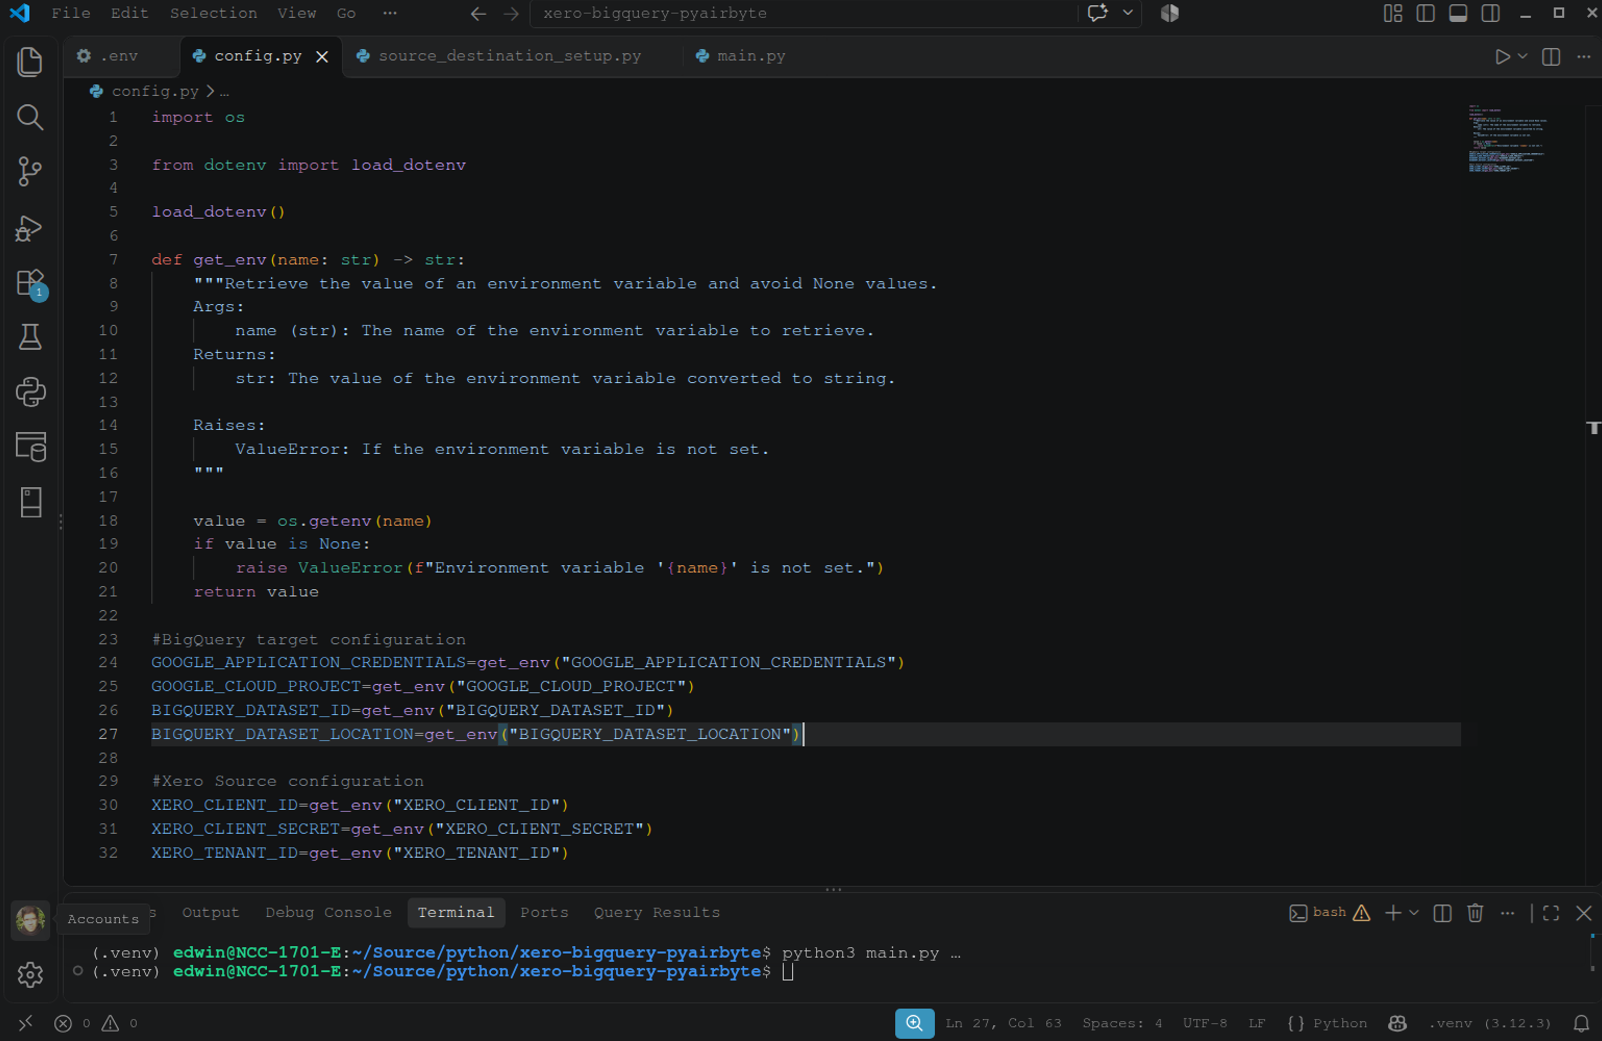Click the Run Python File play icon

[x=1502, y=57]
